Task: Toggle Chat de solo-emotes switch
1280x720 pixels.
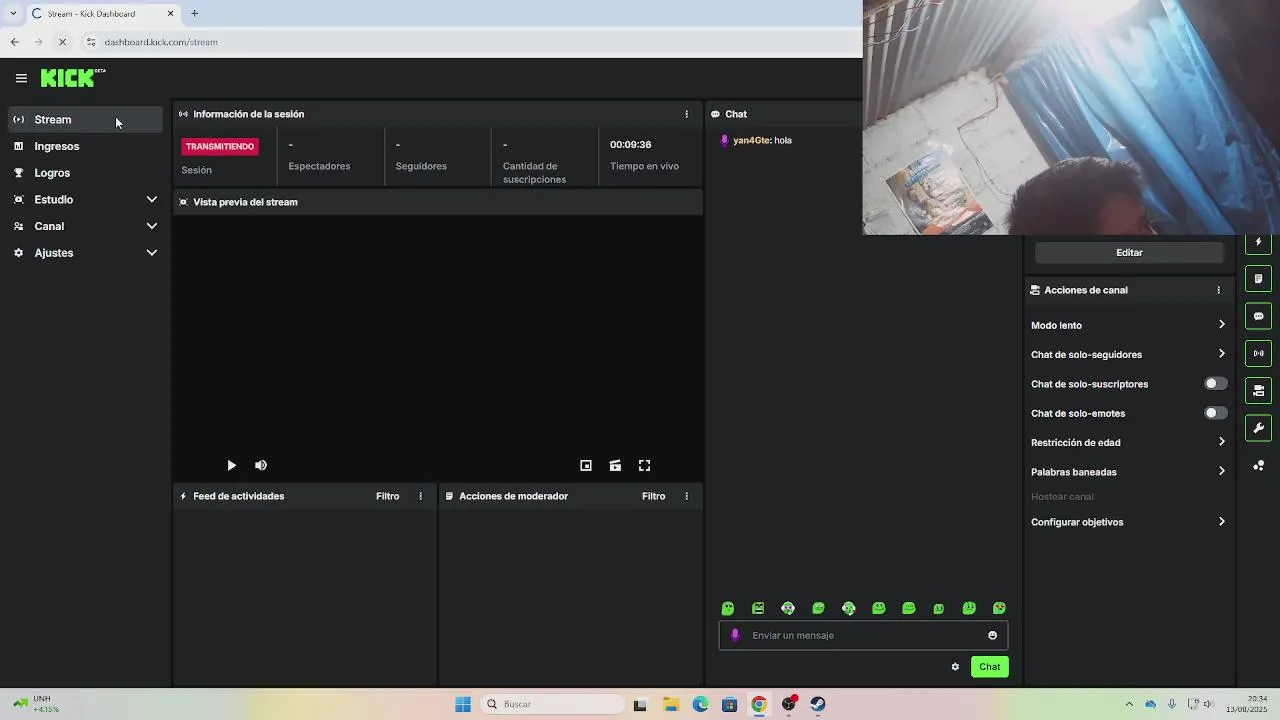Action: click(1215, 413)
